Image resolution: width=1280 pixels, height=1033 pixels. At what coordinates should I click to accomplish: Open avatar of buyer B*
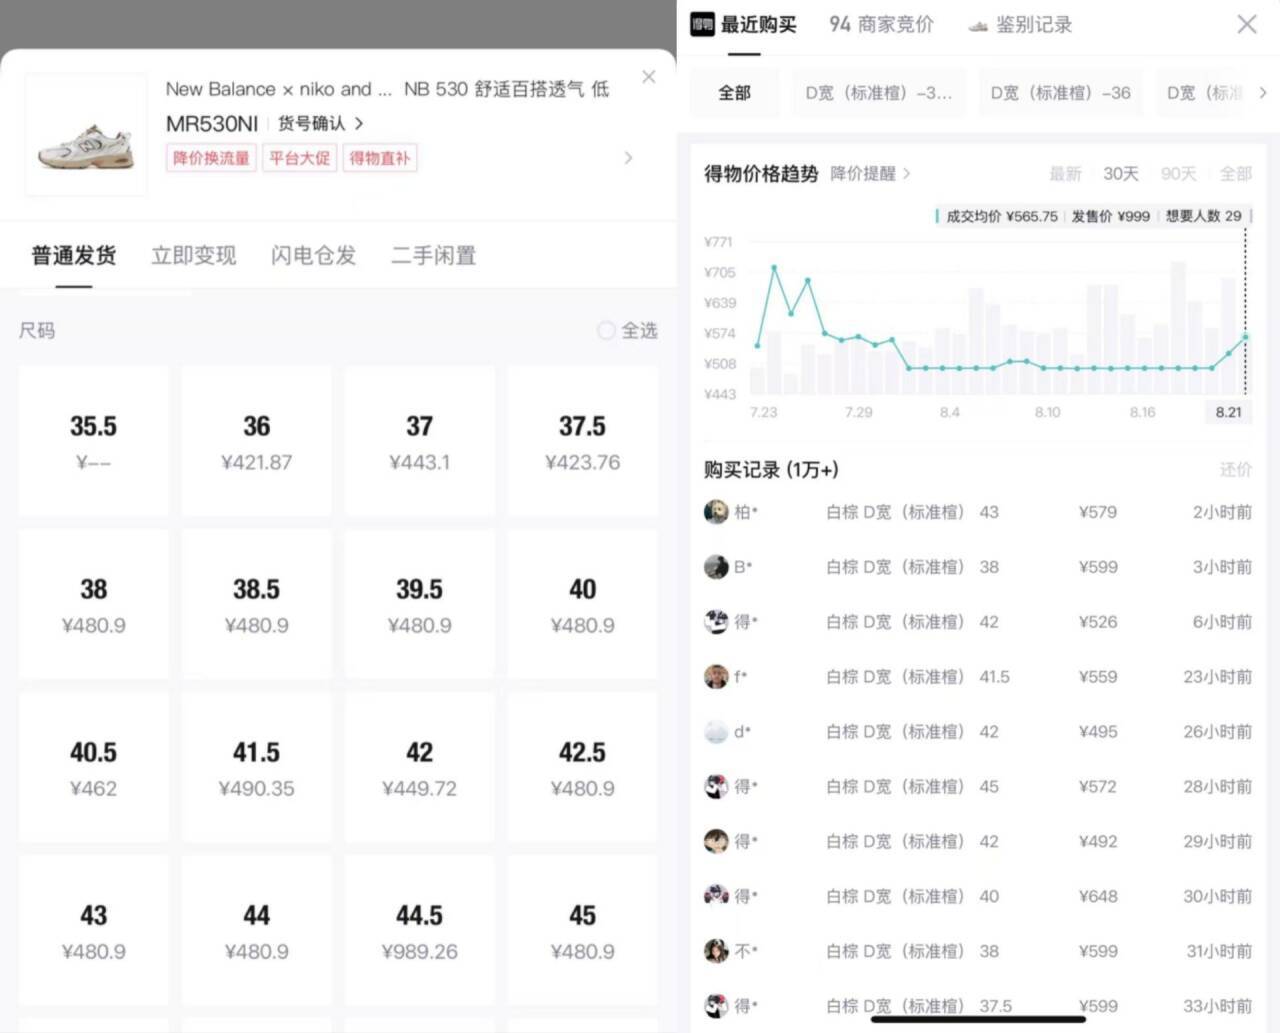click(x=716, y=567)
